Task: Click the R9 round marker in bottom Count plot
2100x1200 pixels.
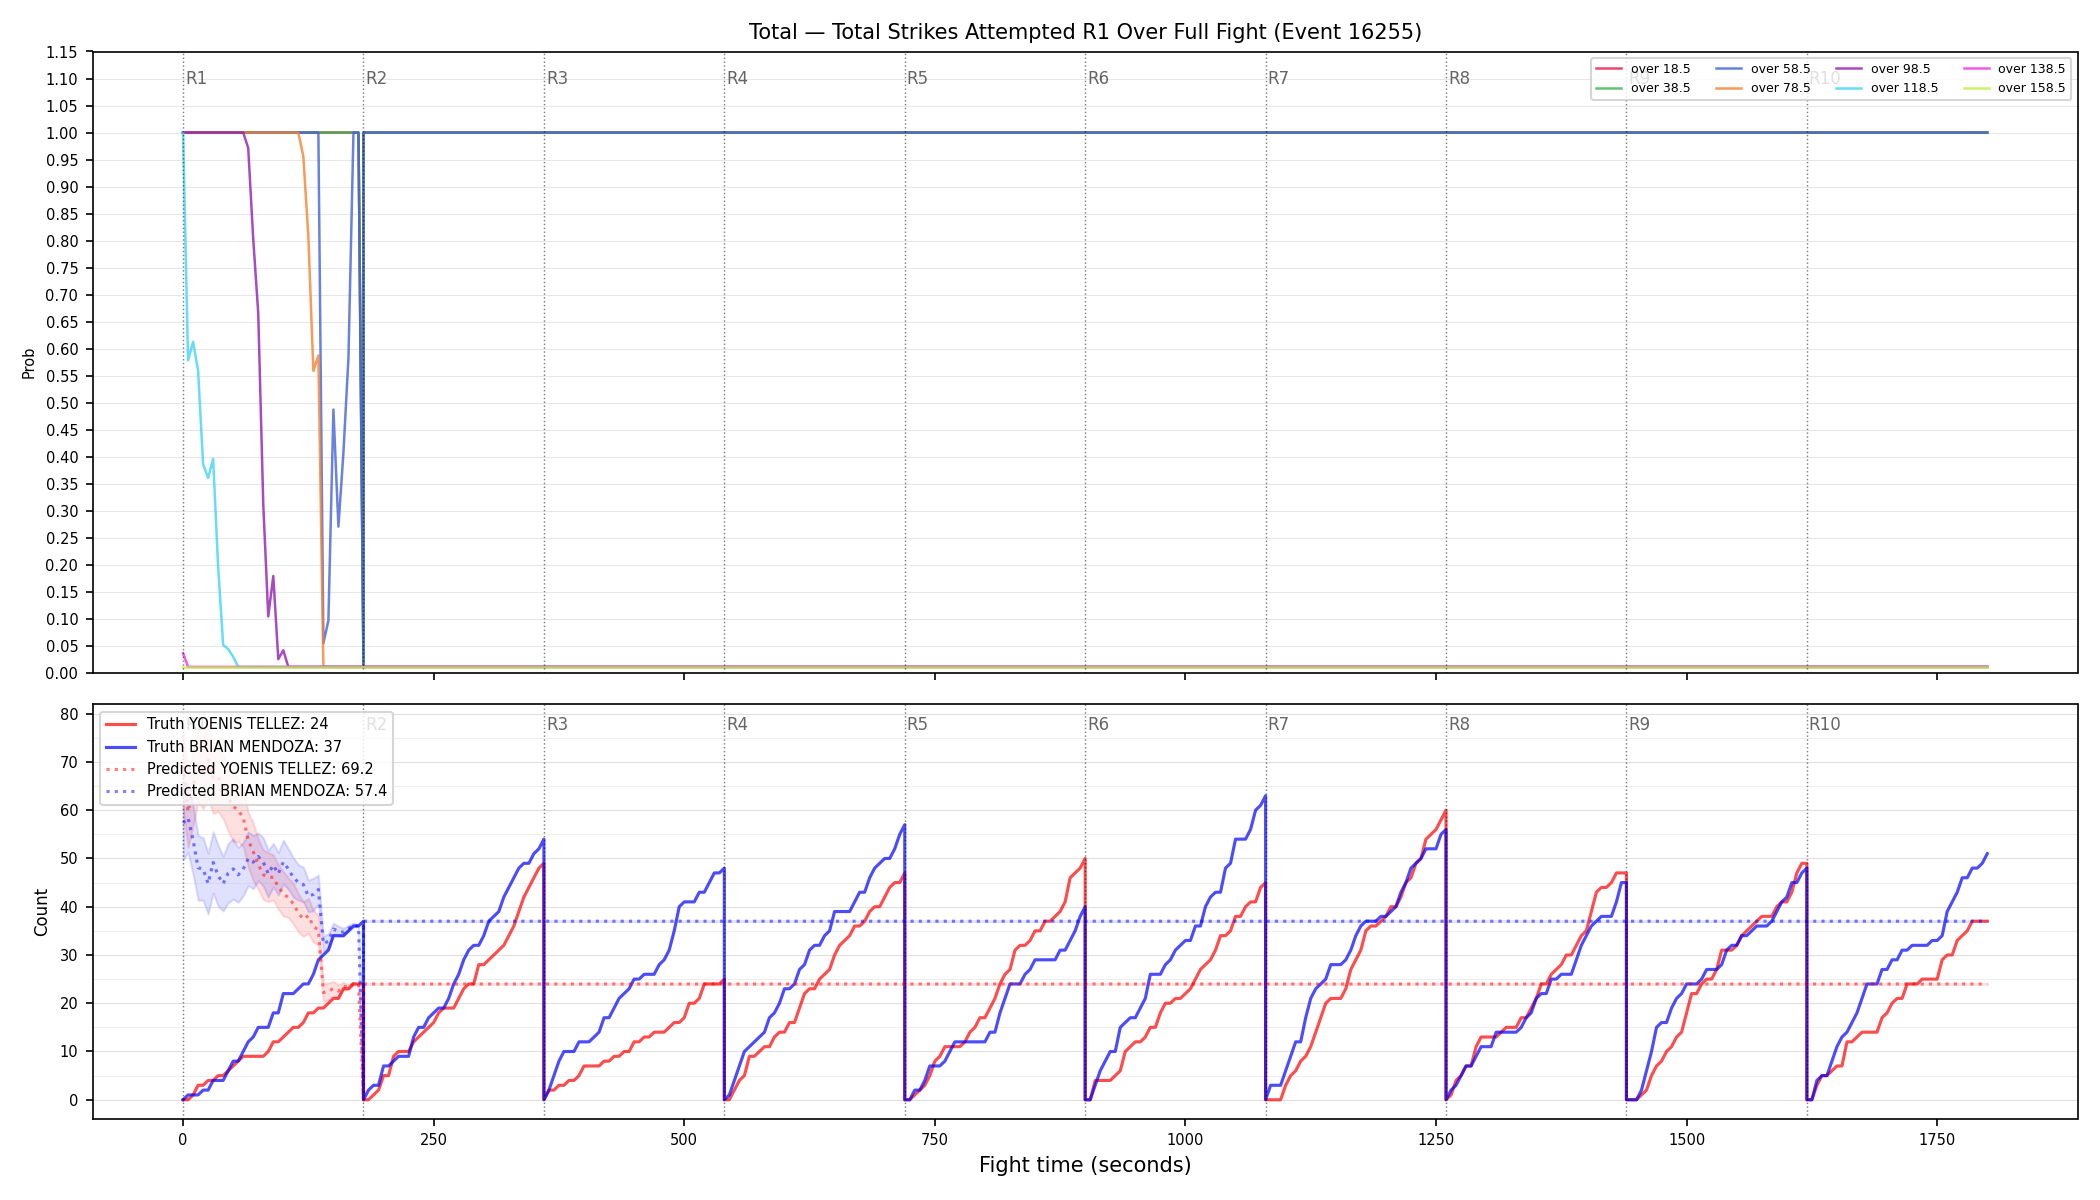Action: click(1639, 724)
